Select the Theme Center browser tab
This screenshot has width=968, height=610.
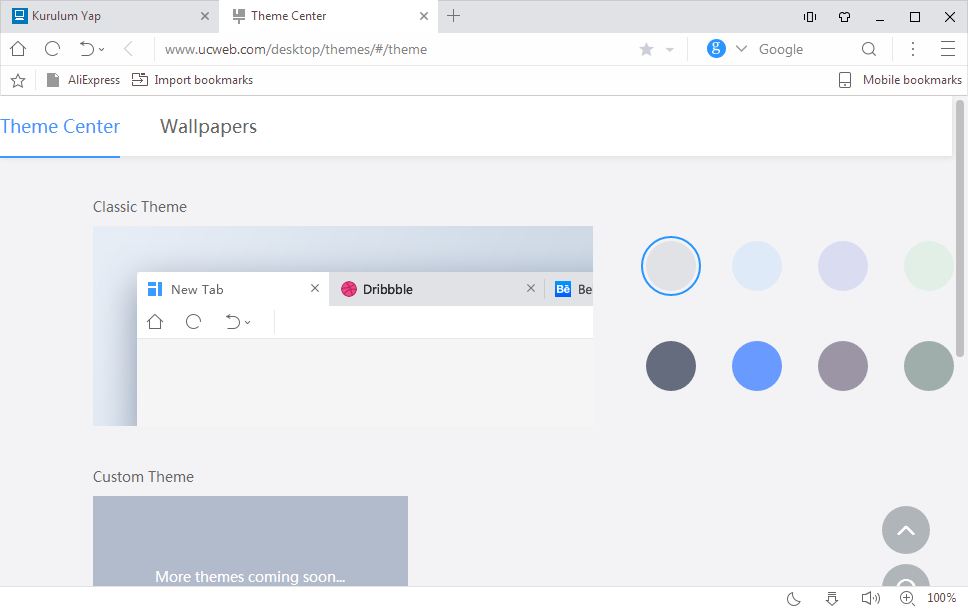click(x=328, y=16)
